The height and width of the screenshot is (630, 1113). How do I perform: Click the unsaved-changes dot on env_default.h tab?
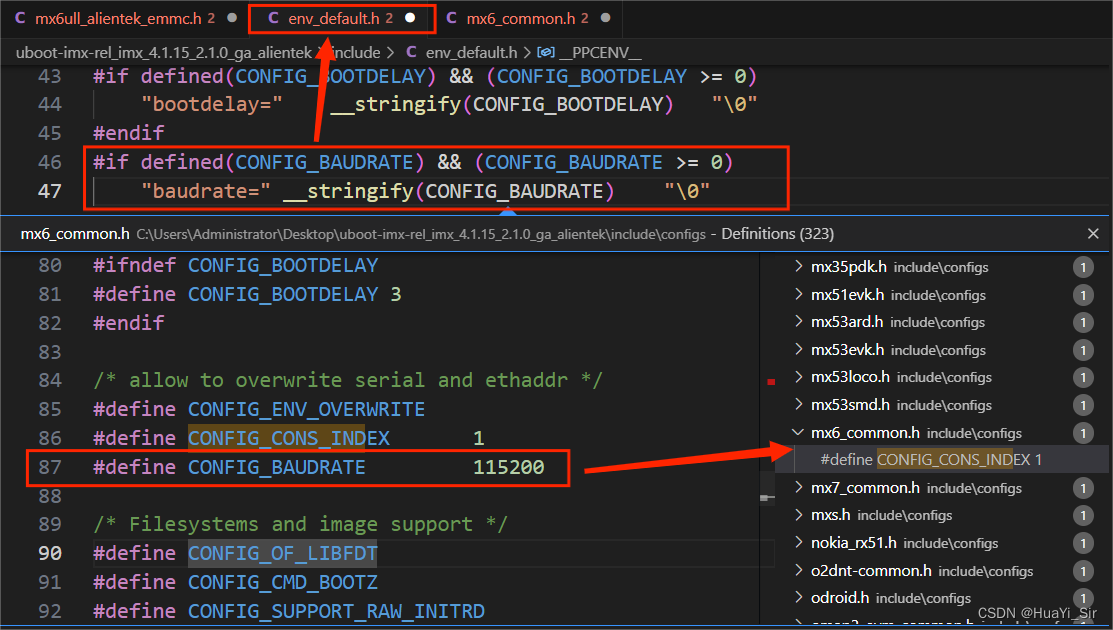[x=408, y=17]
